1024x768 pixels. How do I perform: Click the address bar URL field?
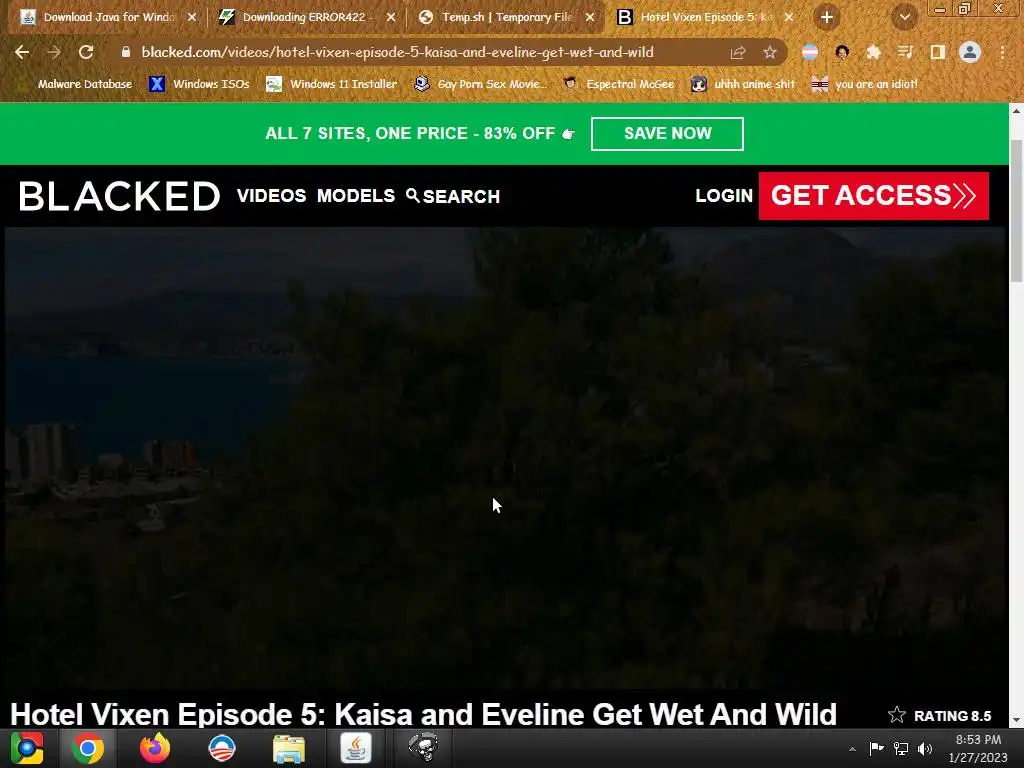397,52
